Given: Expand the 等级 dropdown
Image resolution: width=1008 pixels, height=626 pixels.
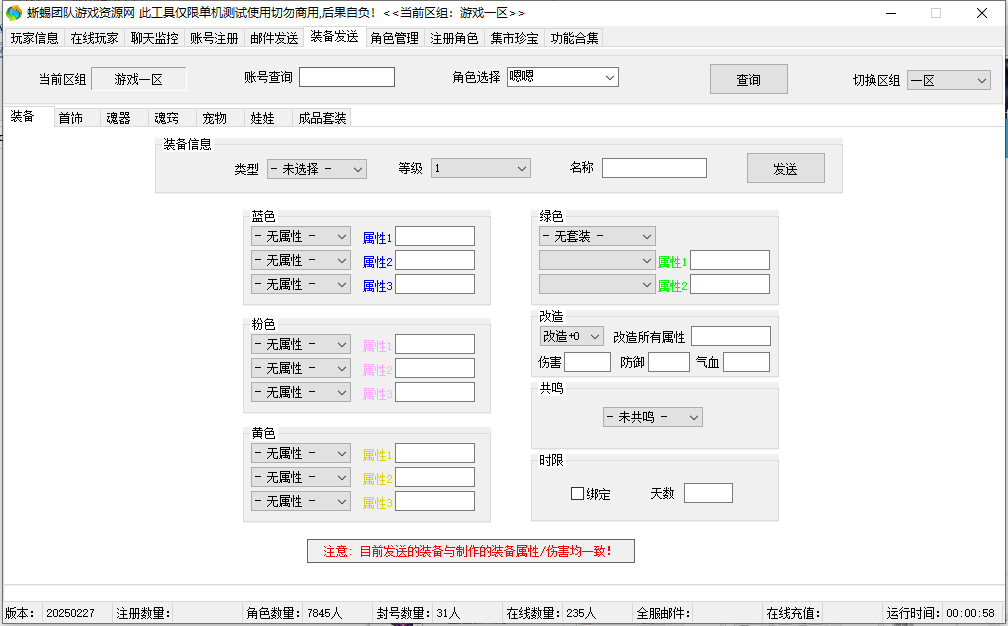Looking at the screenshot, I should point(480,169).
